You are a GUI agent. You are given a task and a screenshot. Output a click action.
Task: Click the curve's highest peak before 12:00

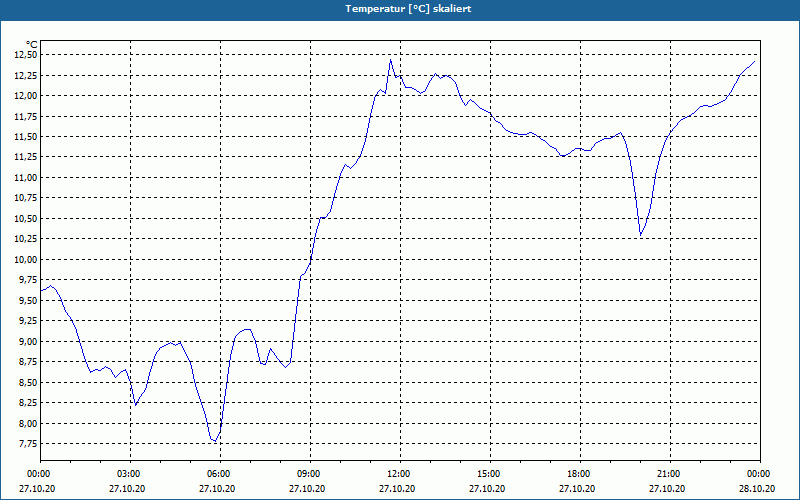(390, 60)
